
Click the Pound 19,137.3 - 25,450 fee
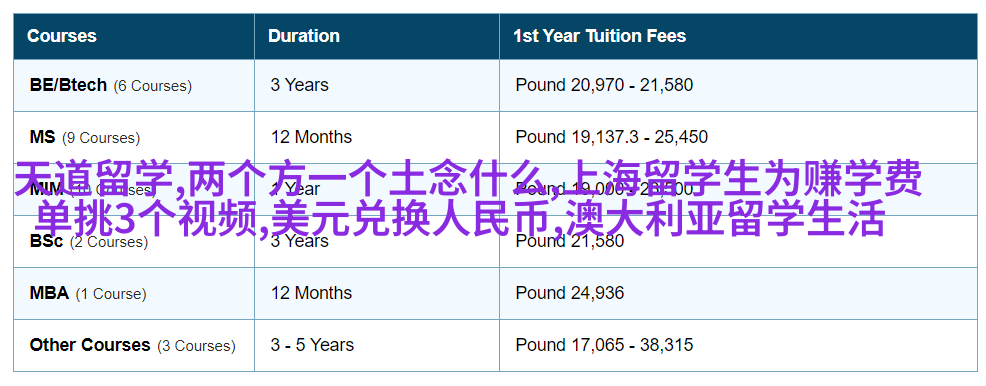[x=612, y=137]
